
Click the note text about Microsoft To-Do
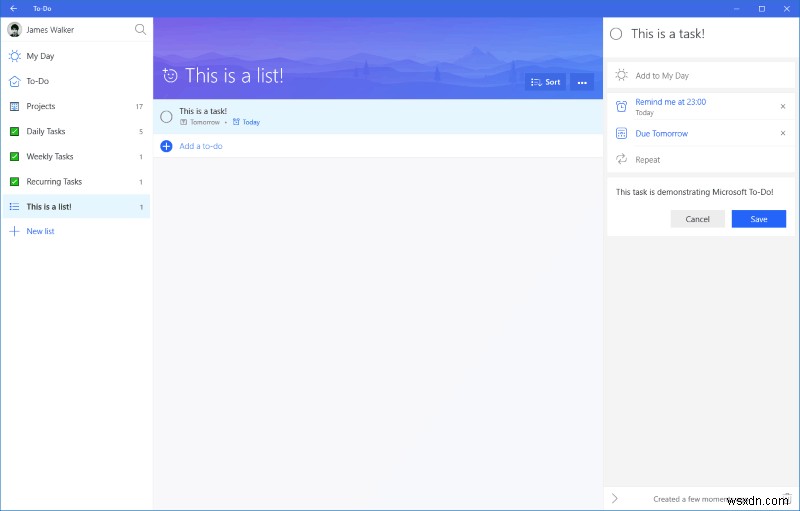pyautogui.click(x=694, y=192)
